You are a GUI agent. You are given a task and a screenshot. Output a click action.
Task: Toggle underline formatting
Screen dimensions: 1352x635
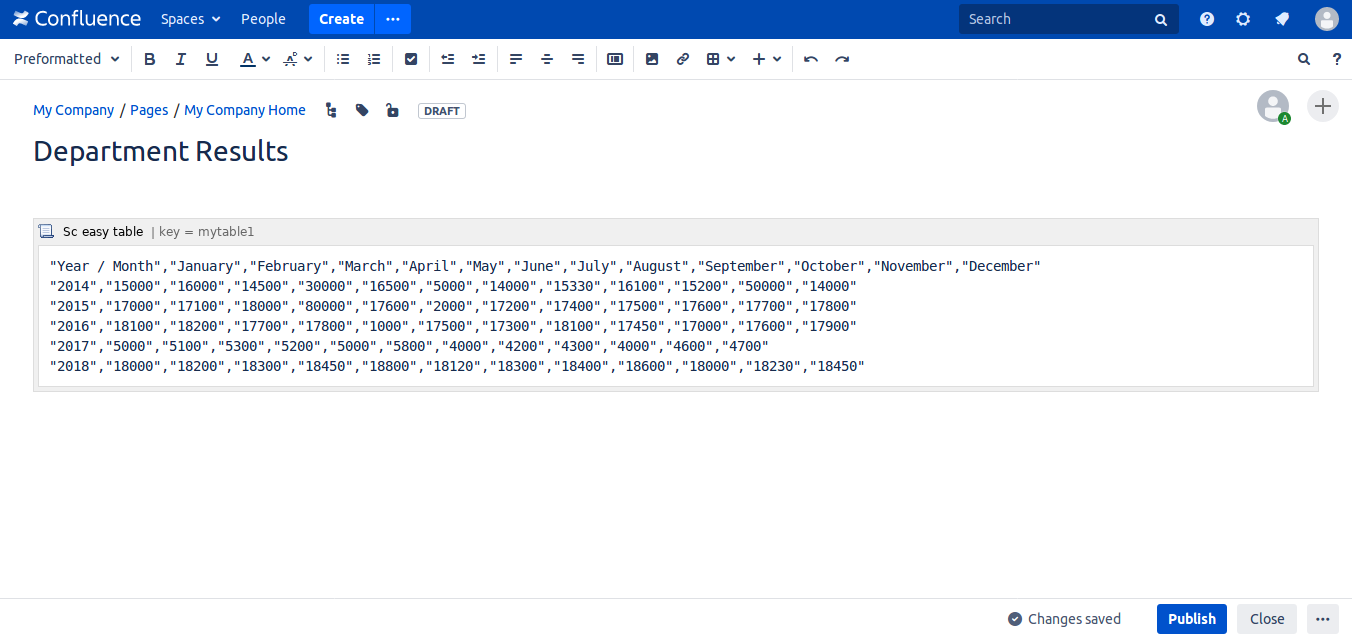[x=212, y=59]
